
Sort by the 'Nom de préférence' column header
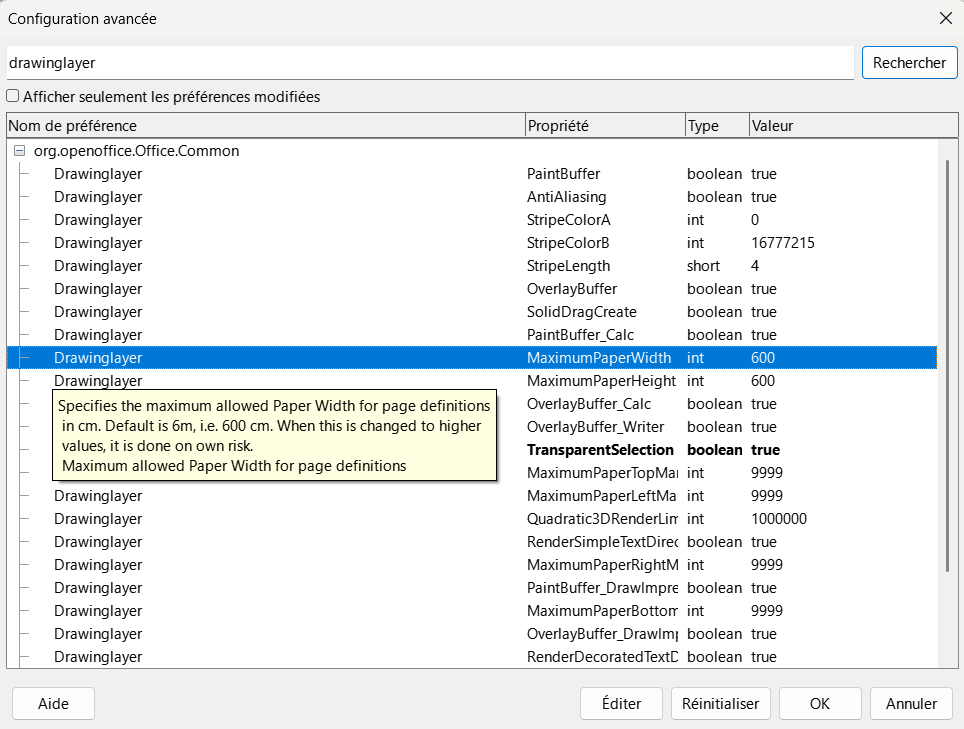266,125
